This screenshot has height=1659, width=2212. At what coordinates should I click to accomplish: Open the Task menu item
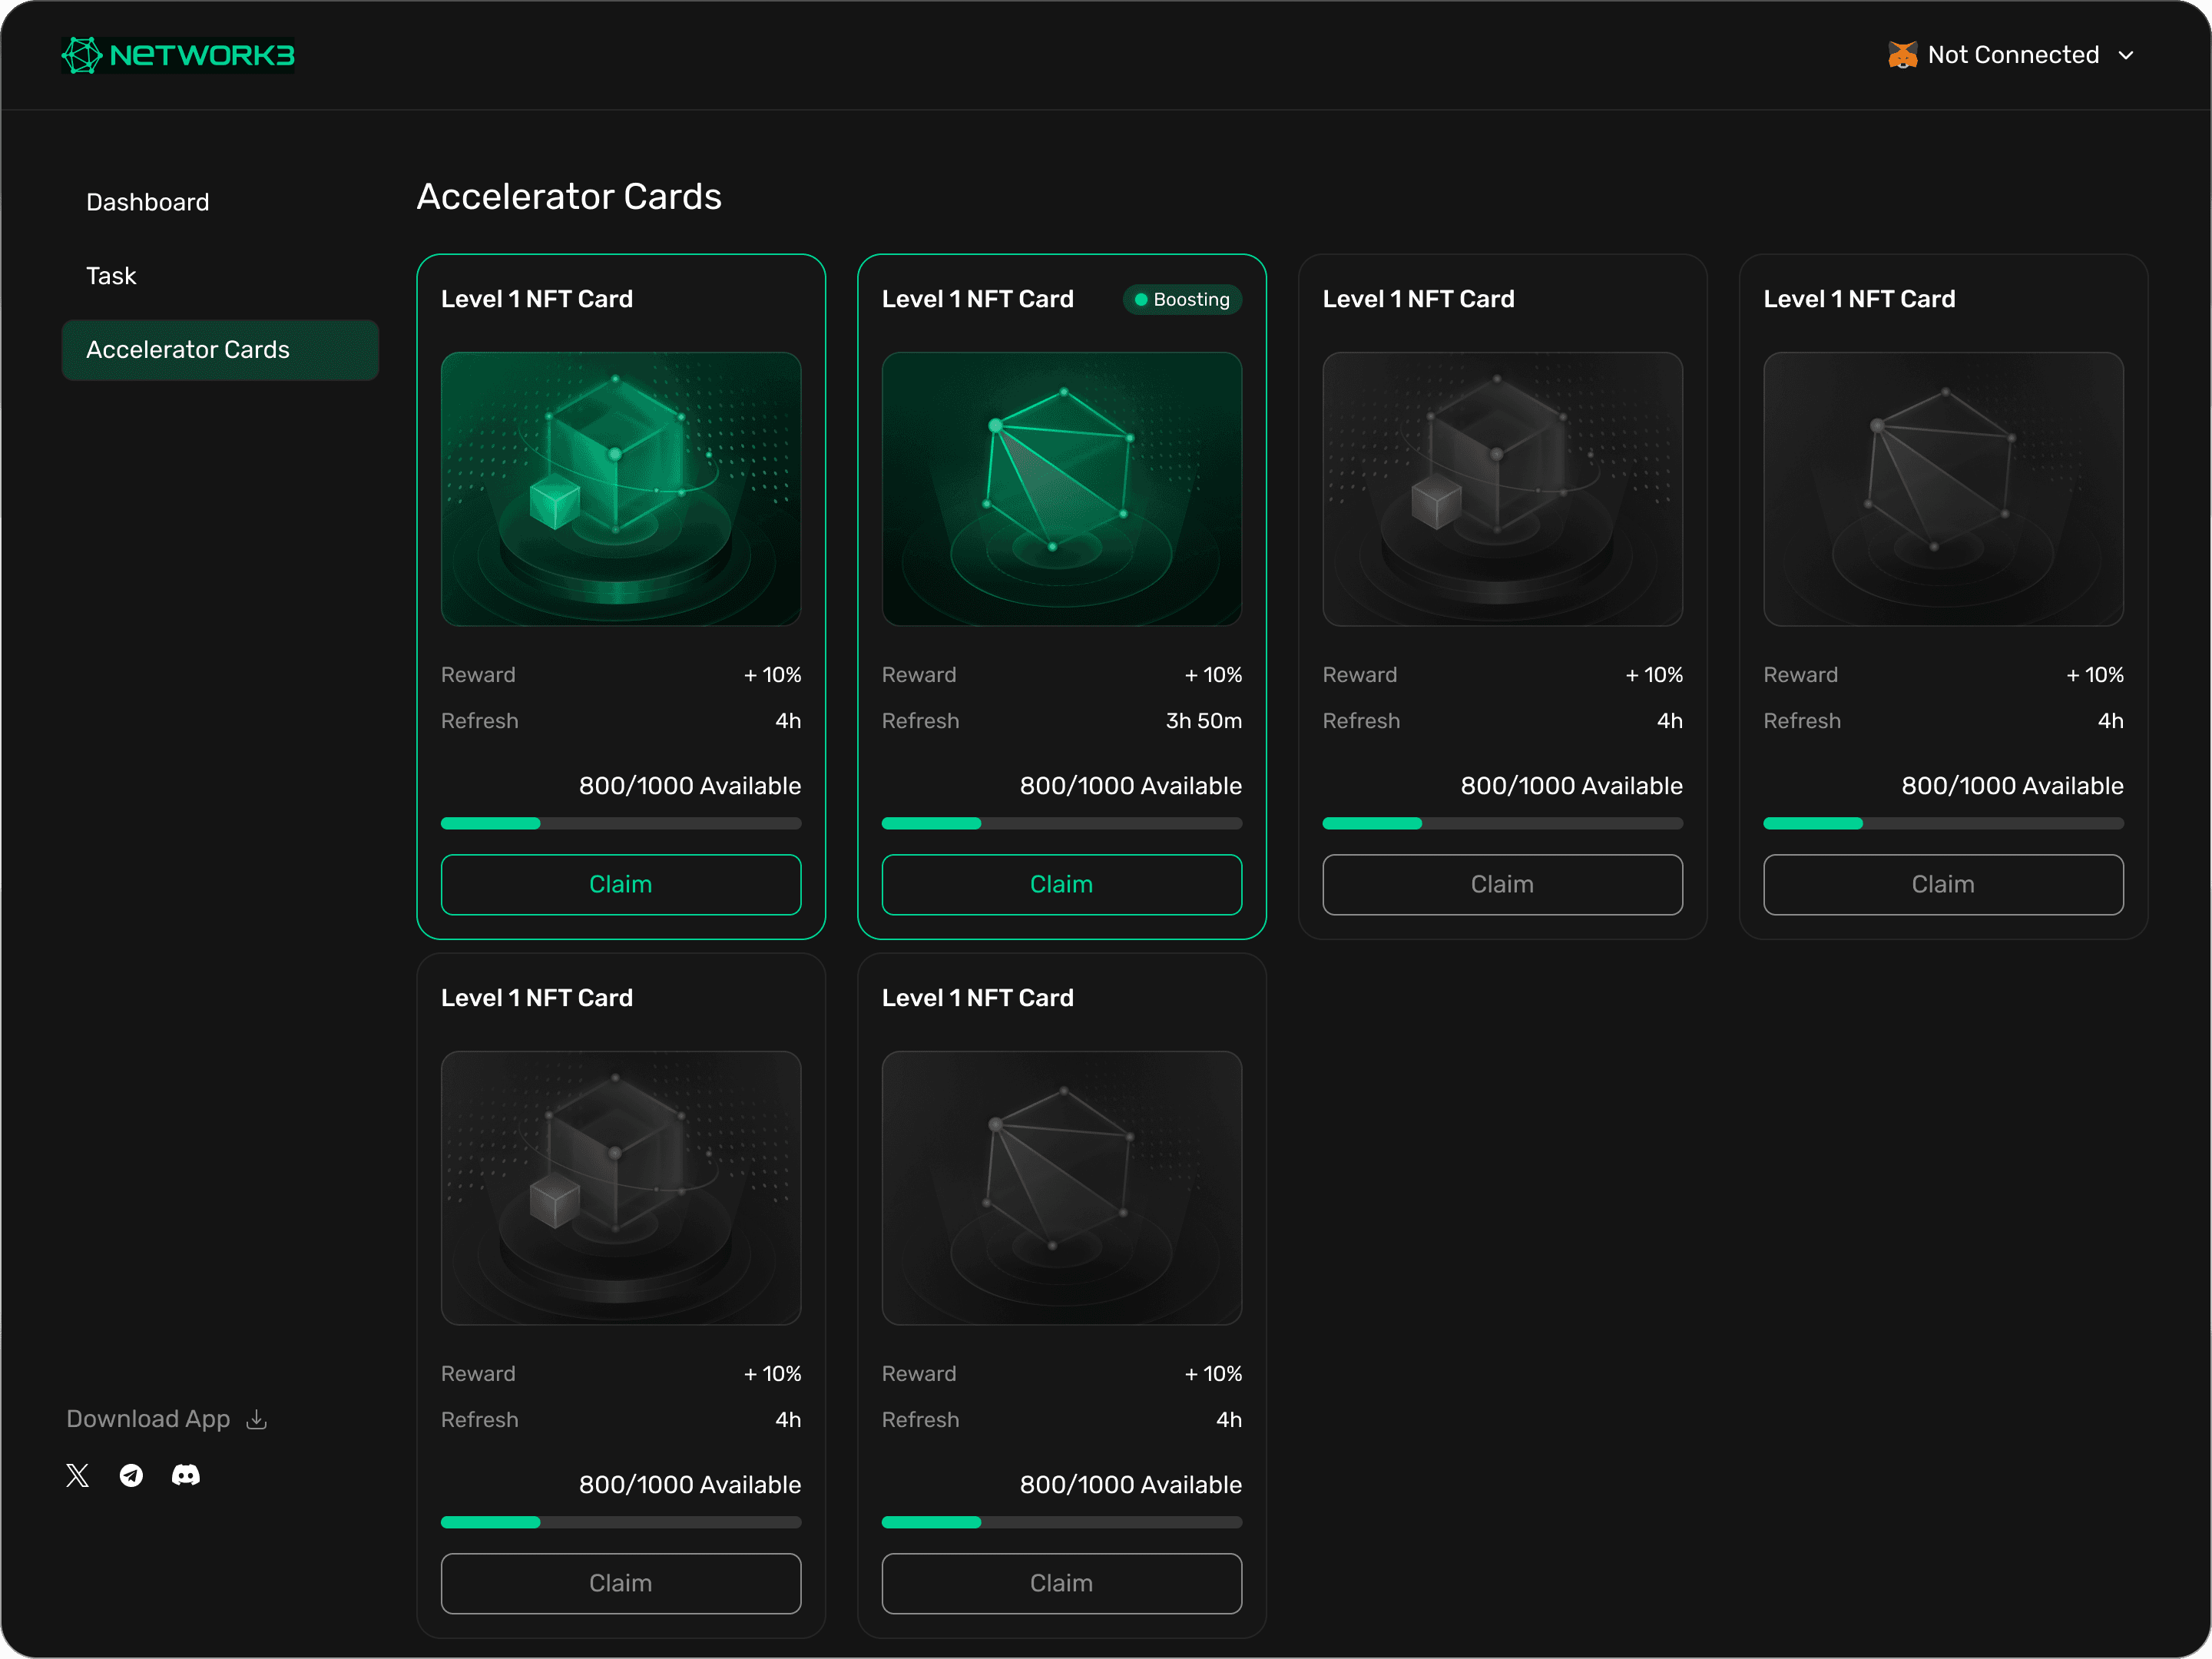click(x=111, y=276)
